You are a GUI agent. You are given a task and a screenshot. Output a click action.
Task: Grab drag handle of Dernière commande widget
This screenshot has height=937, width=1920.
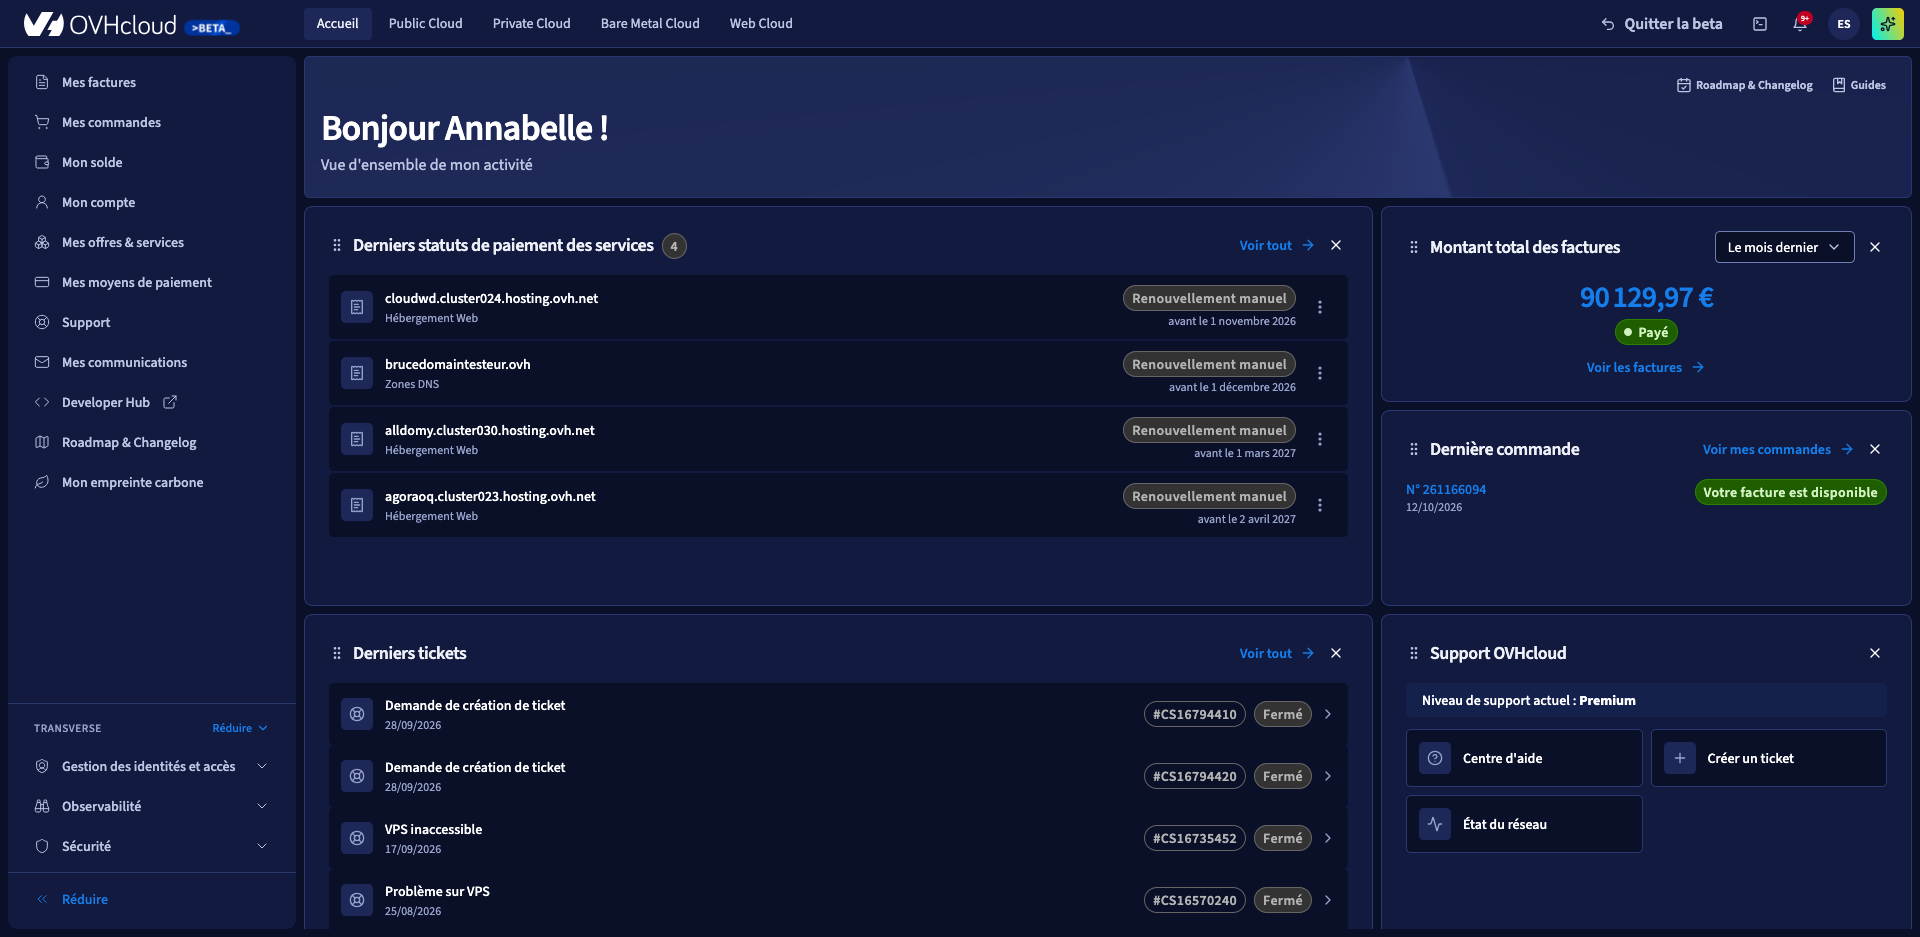tap(1414, 449)
